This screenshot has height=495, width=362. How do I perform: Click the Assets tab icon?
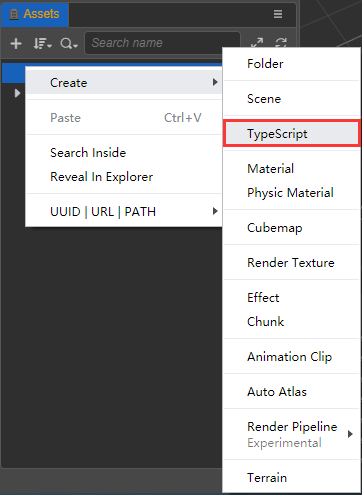(14, 14)
